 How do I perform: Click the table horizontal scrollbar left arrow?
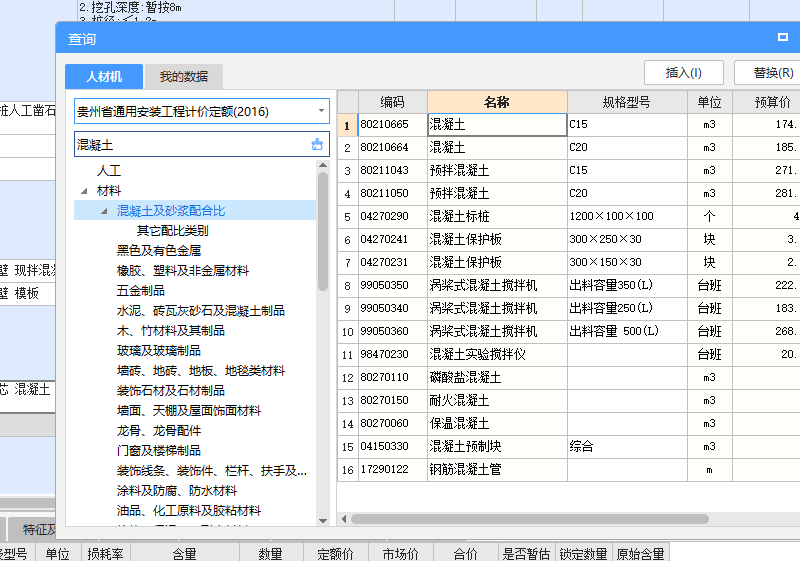[344, 519]
